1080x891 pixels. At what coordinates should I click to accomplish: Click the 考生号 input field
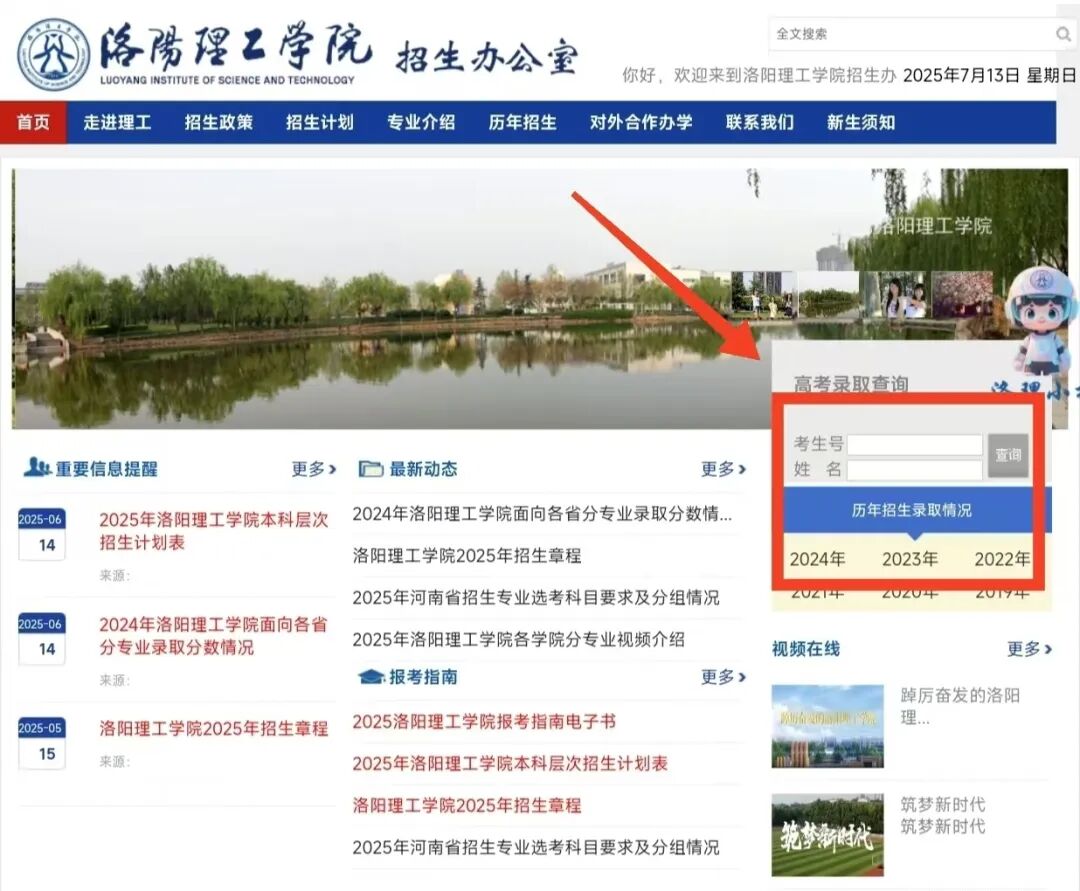pos(916,444)
